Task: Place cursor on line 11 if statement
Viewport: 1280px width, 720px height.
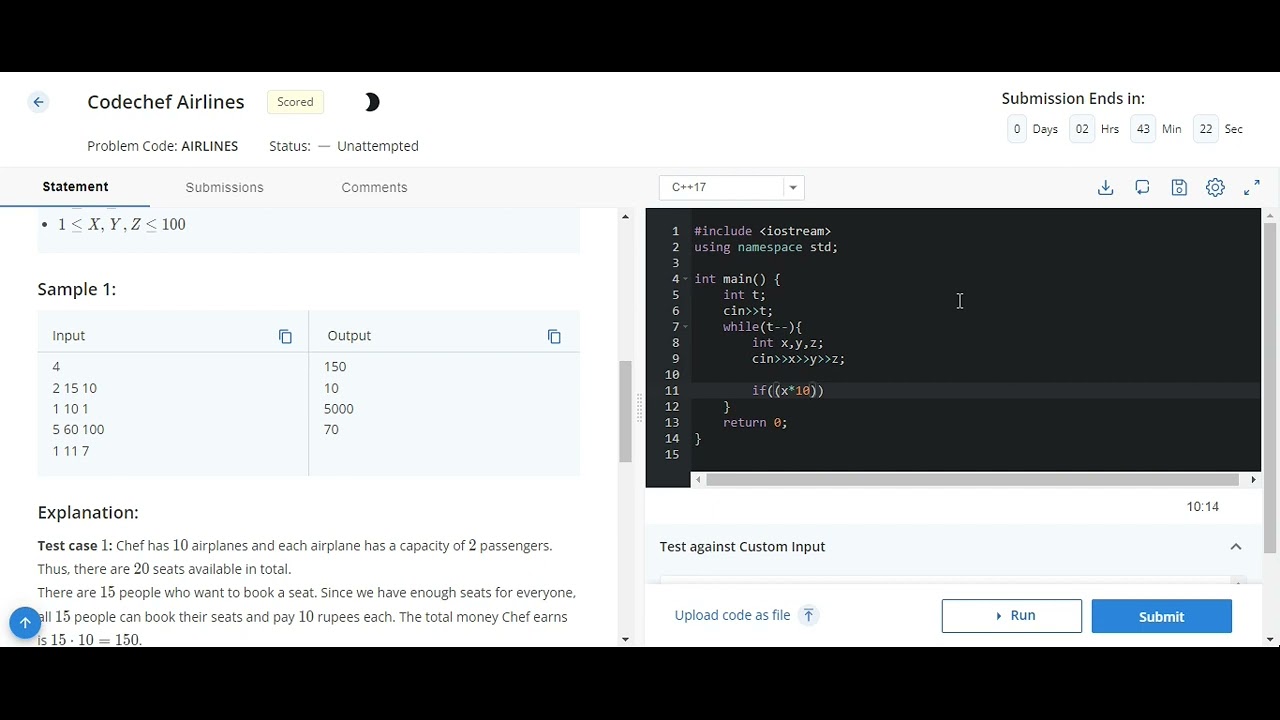Action: 788,391
